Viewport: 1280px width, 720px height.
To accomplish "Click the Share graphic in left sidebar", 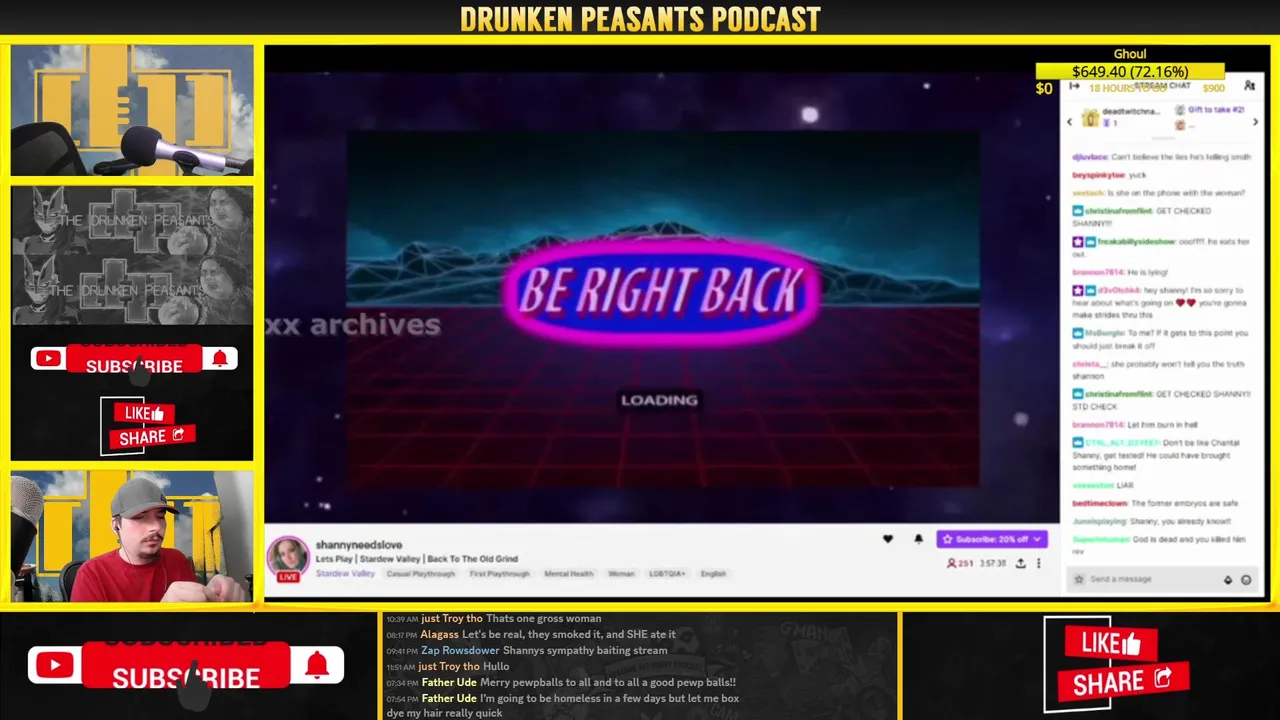I will [x=151, y=436].
